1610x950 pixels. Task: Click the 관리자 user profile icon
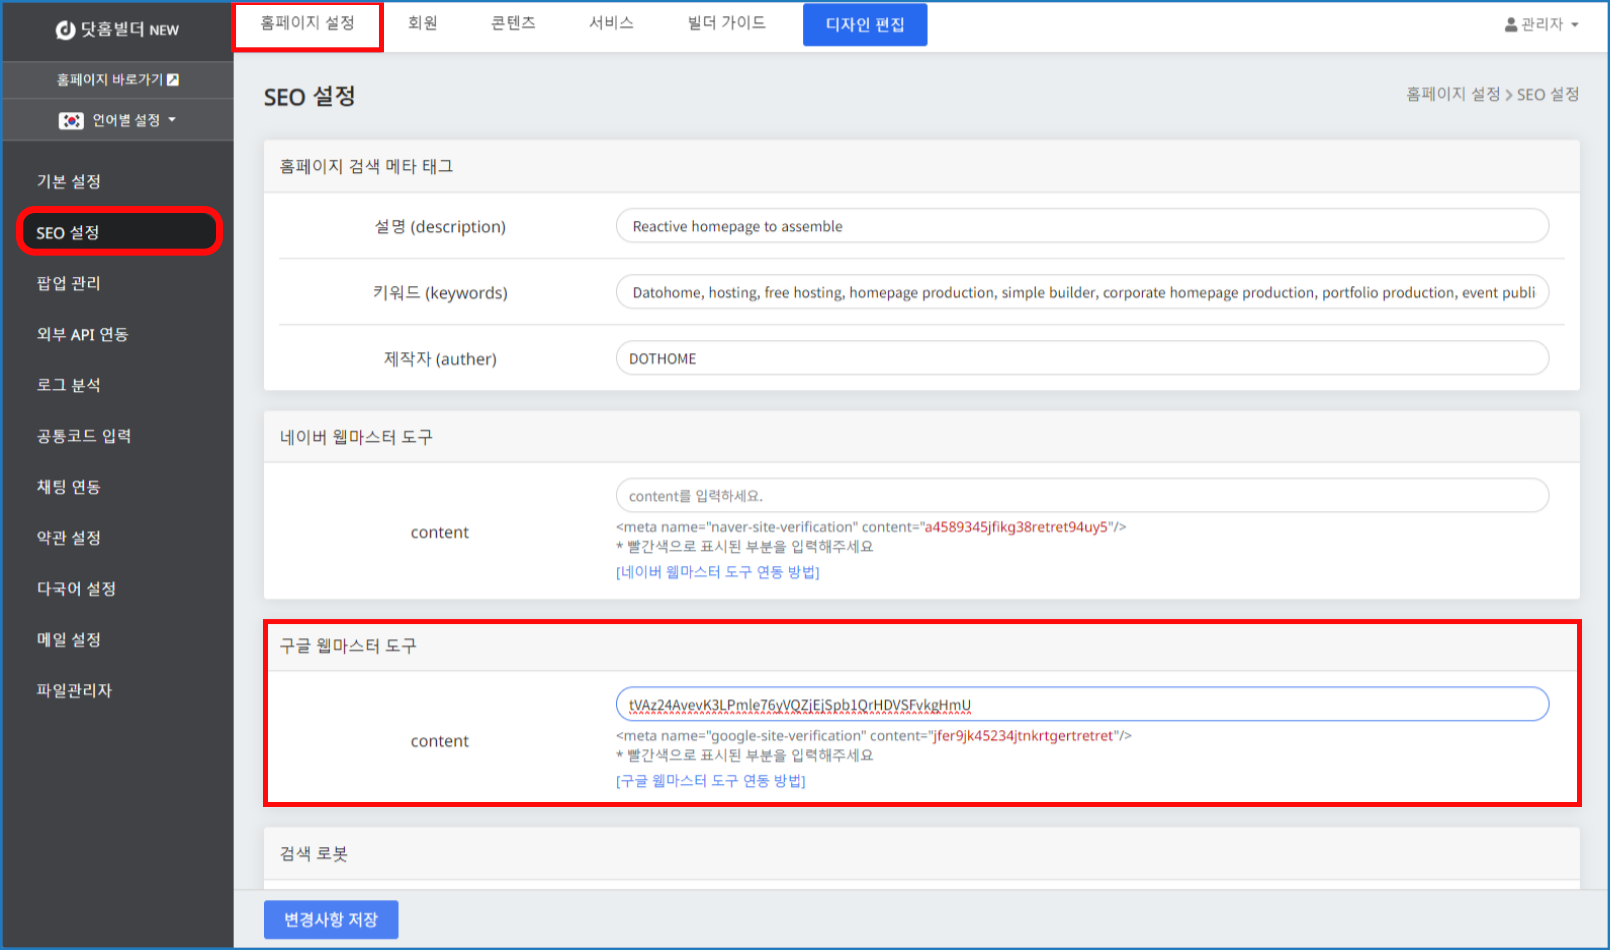coord(1510,25)
